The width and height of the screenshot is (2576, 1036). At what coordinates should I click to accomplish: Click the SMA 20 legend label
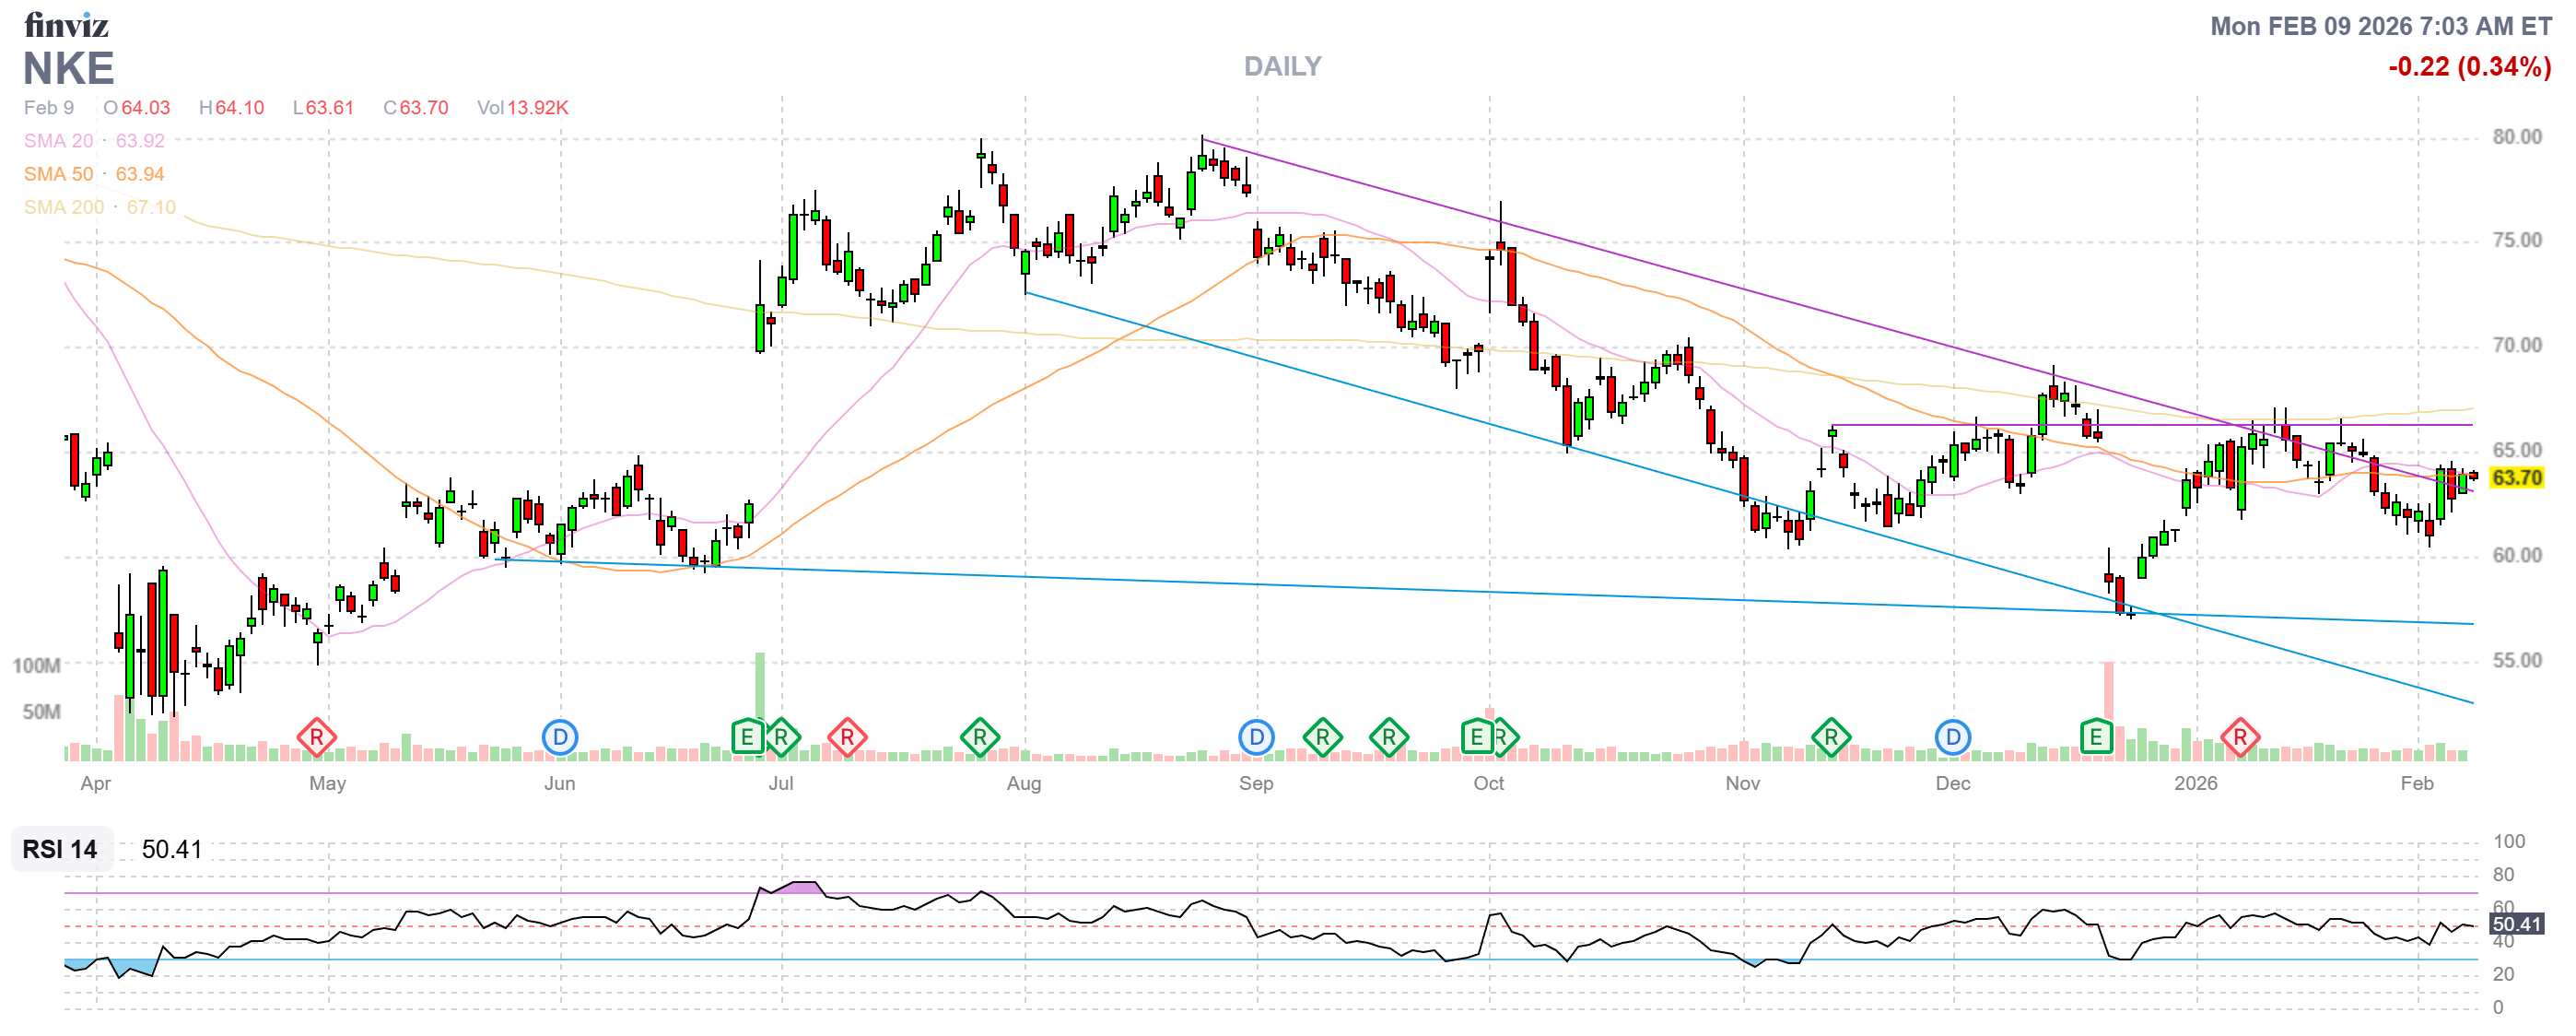[x=58, y=141]
